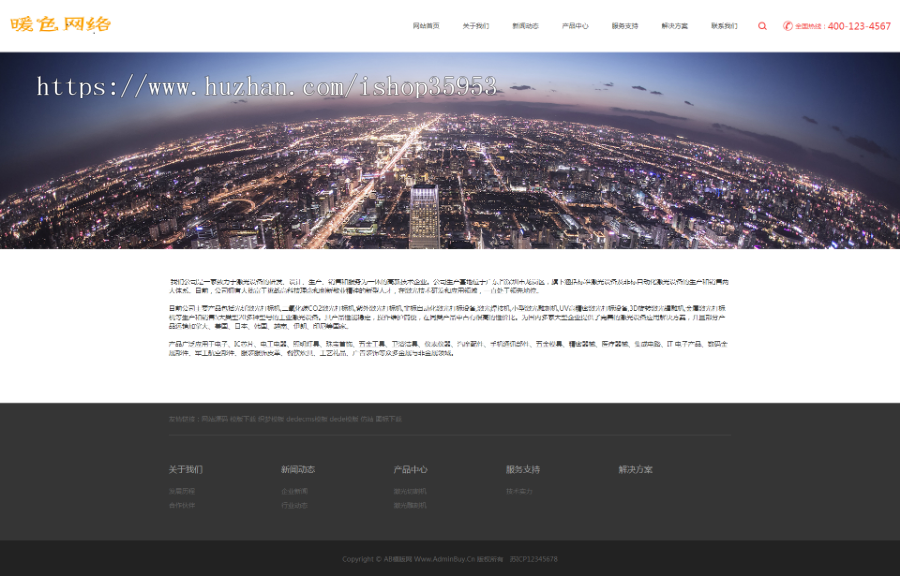900x576 pixels.
Task: Call the 400-123-4567 hotline number
Action: click(858, 26)
